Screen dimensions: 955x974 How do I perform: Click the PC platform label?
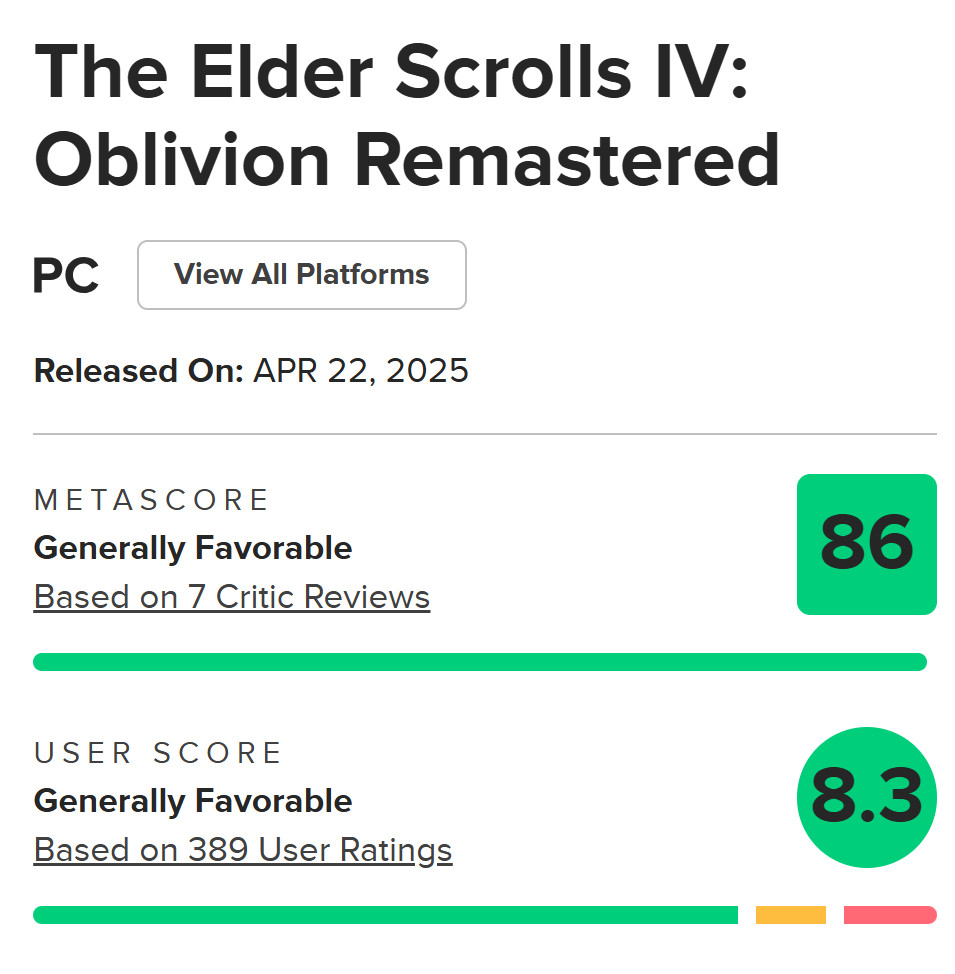coord(66,276)
